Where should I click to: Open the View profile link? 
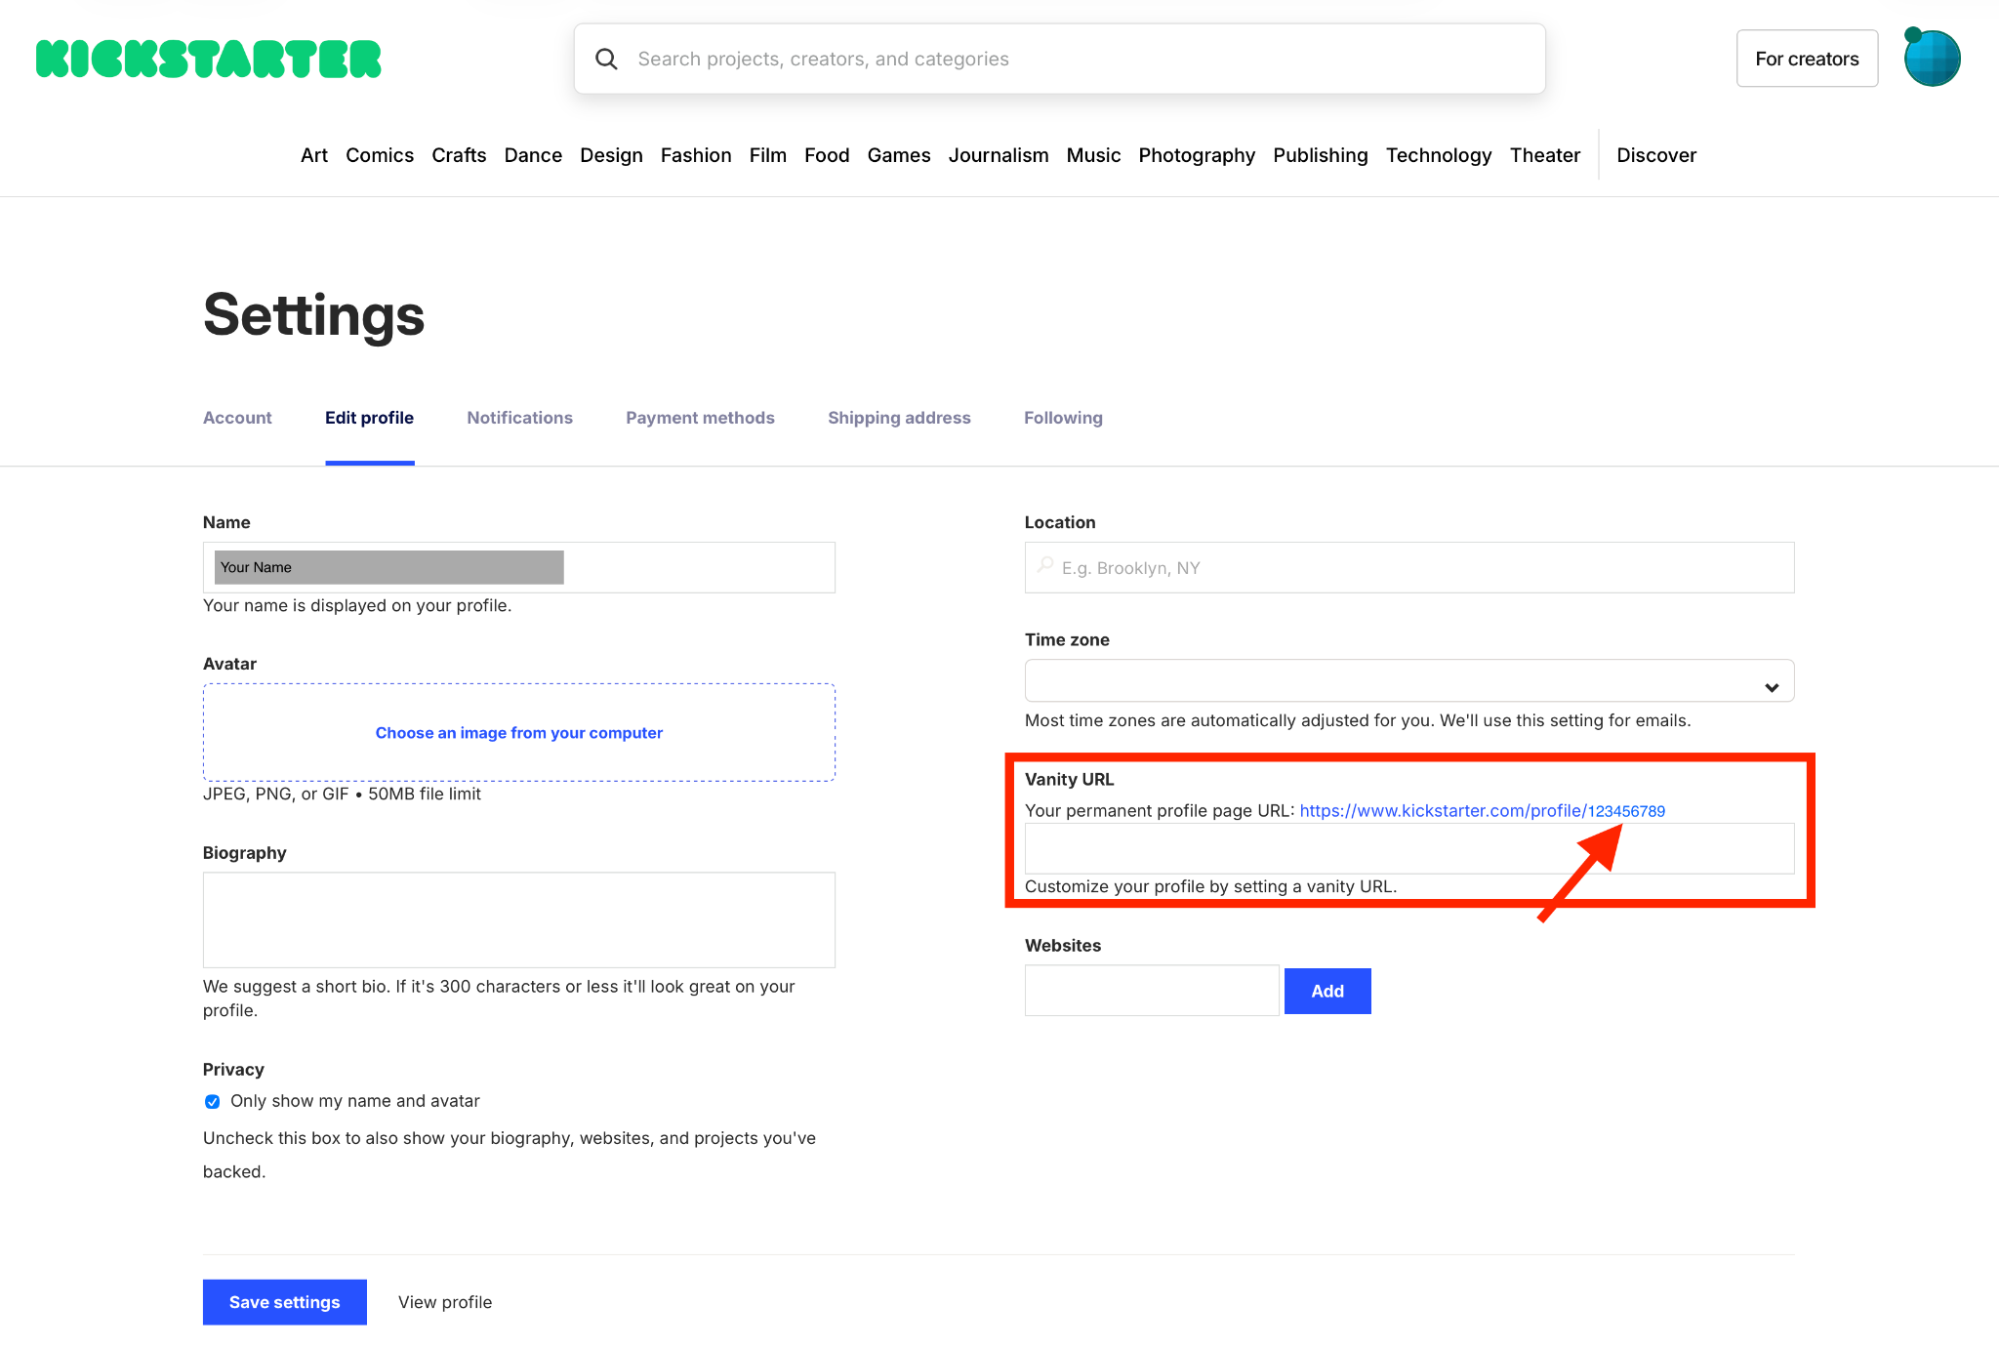444,1302
